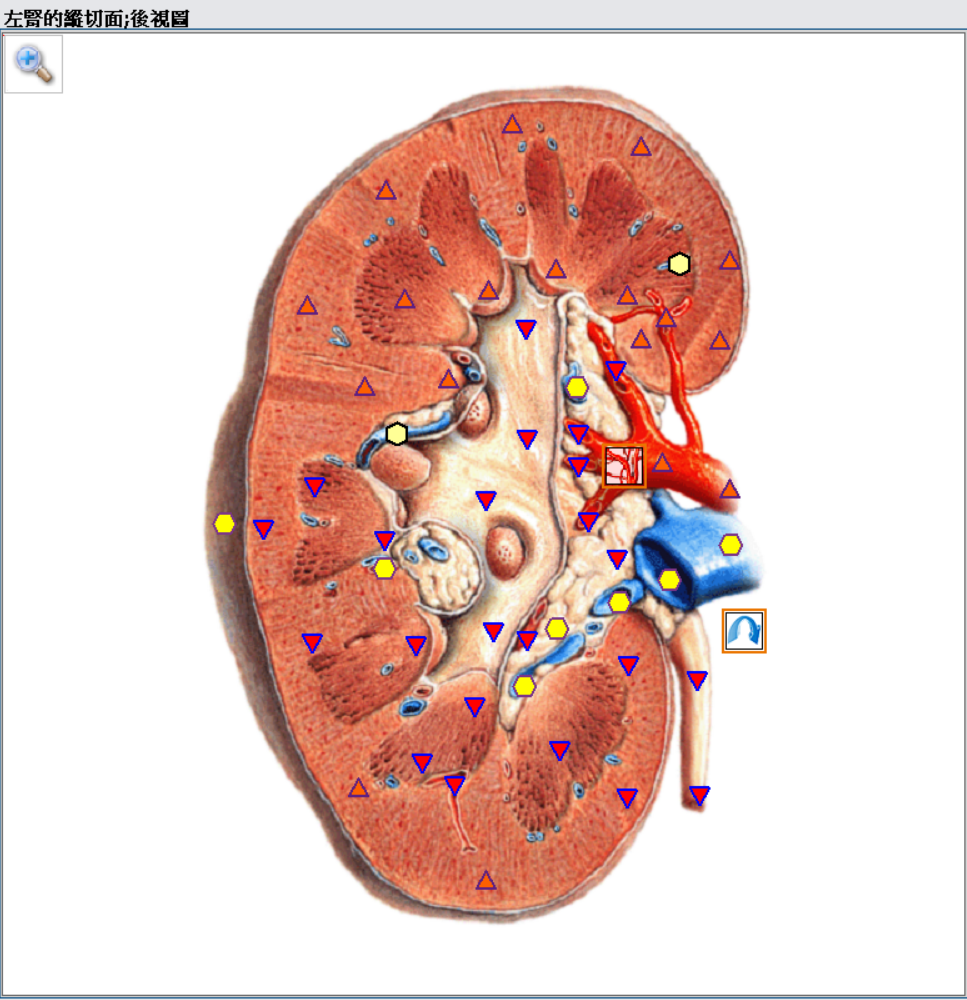The image size is (967, 1000).
Task: Click the title text 左腎的縱切面;後視圖
Action: click(97, 18)
